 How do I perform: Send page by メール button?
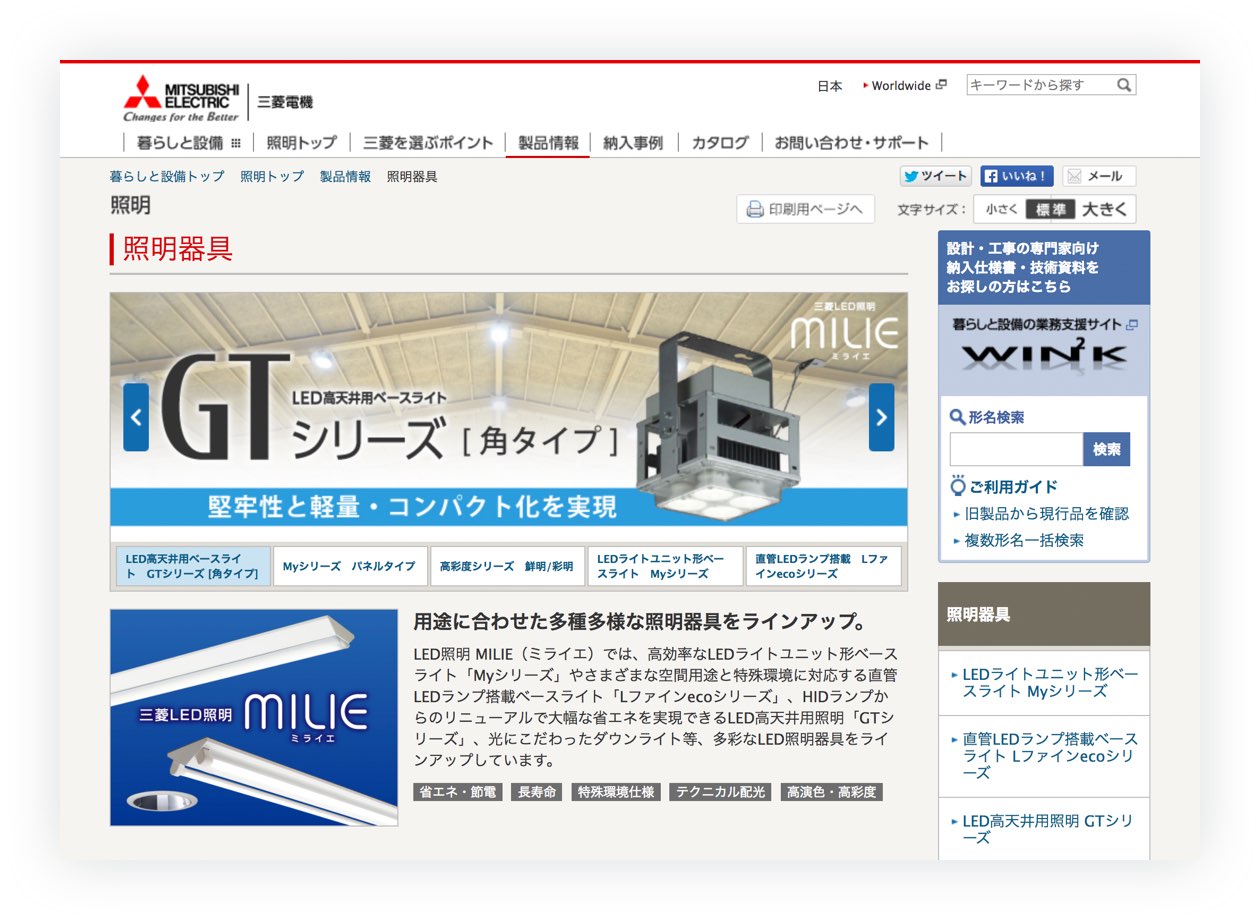pyautogui.click(x=1099, y=176)
